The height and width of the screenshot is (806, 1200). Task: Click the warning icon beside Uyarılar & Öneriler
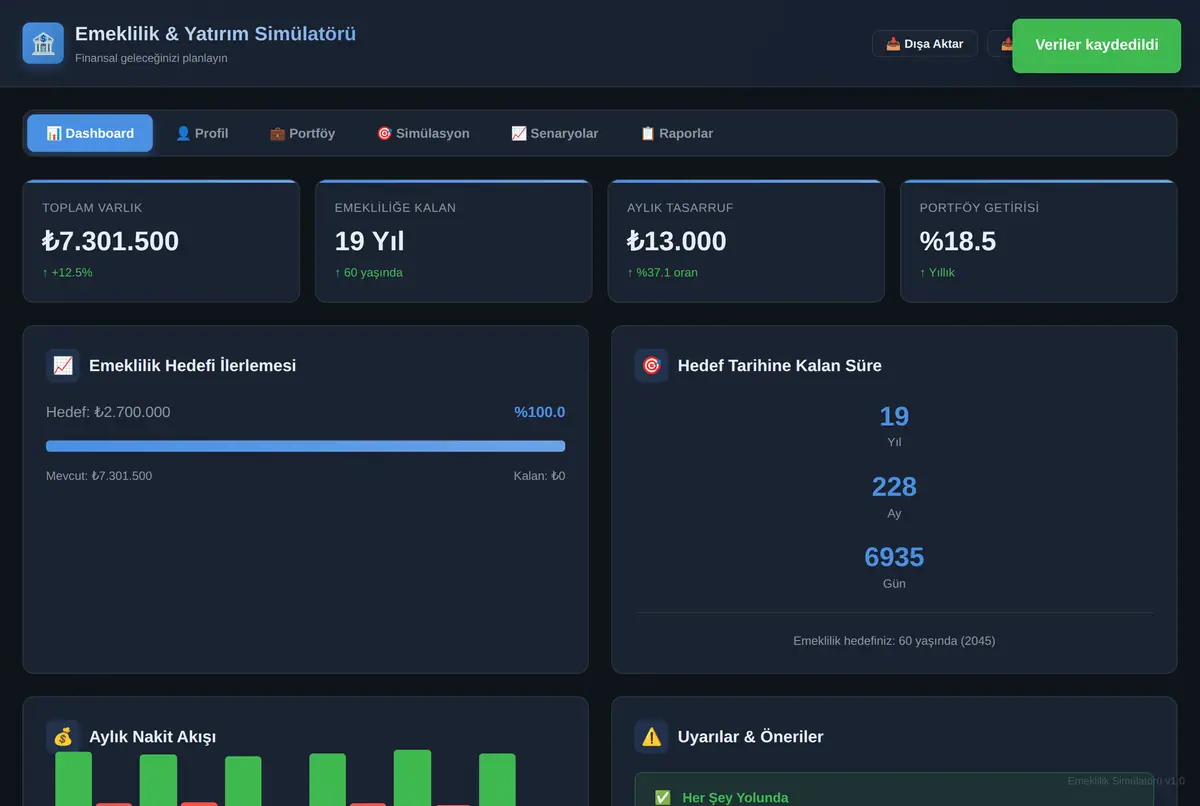pos(651,737)
